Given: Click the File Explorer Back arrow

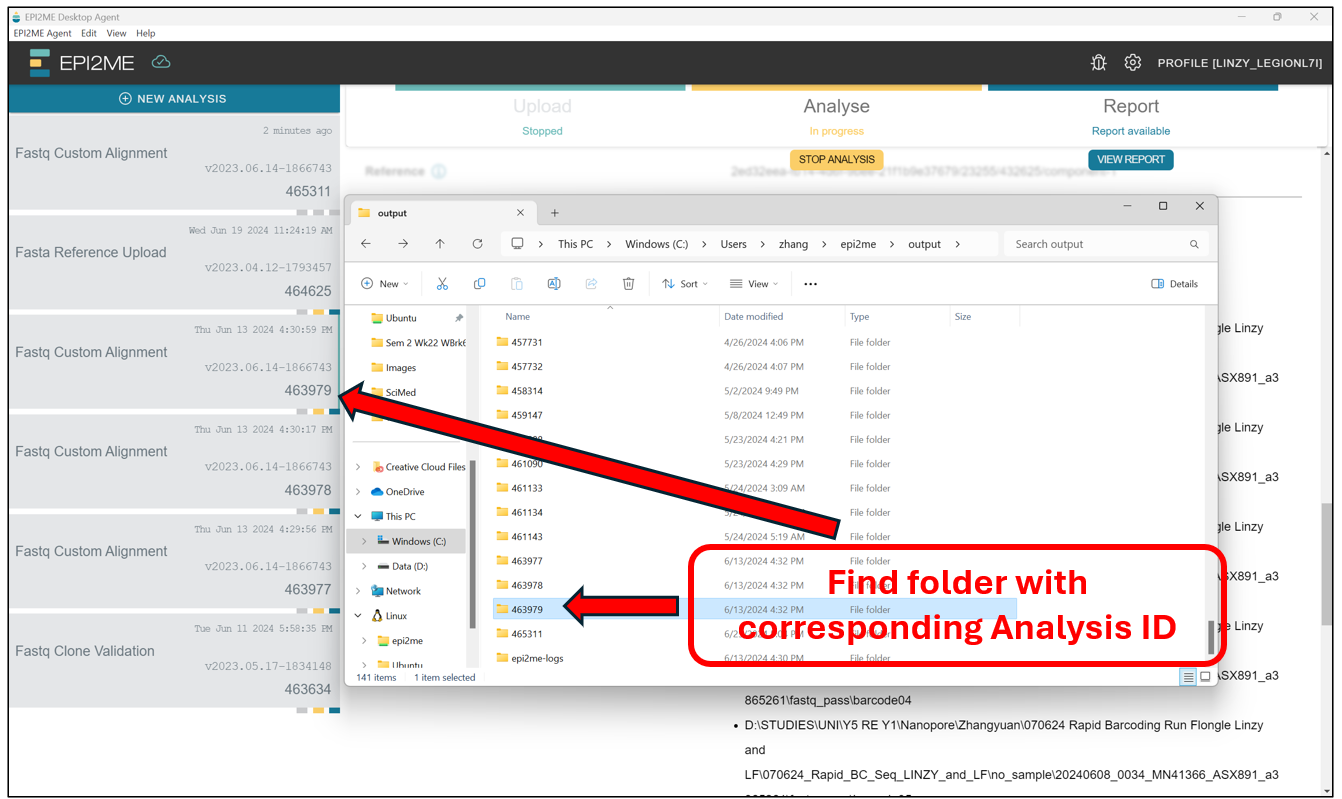Looking at the screenshot, I should coord(366,244).
